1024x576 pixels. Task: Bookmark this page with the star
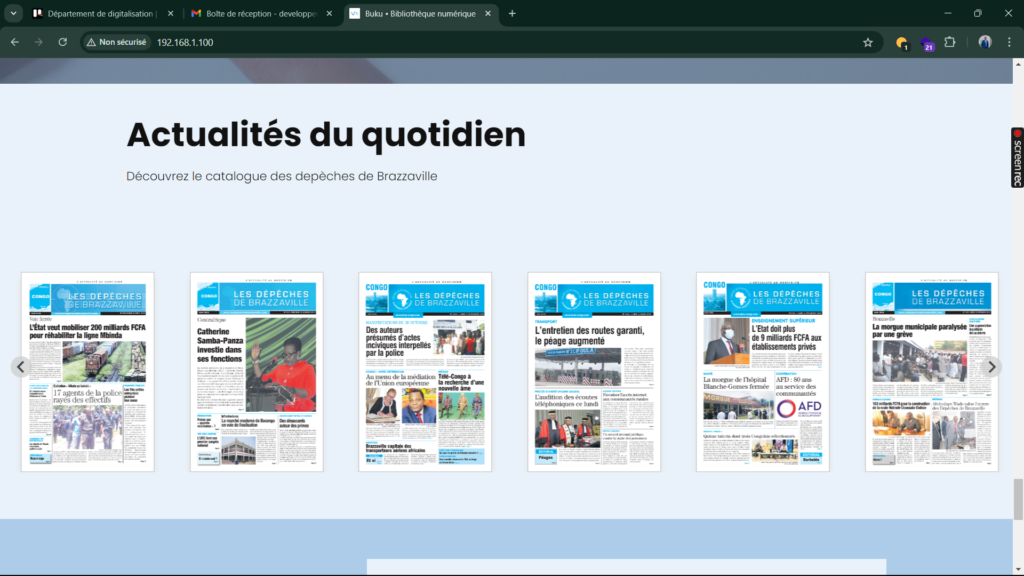[x=867, y=42]
